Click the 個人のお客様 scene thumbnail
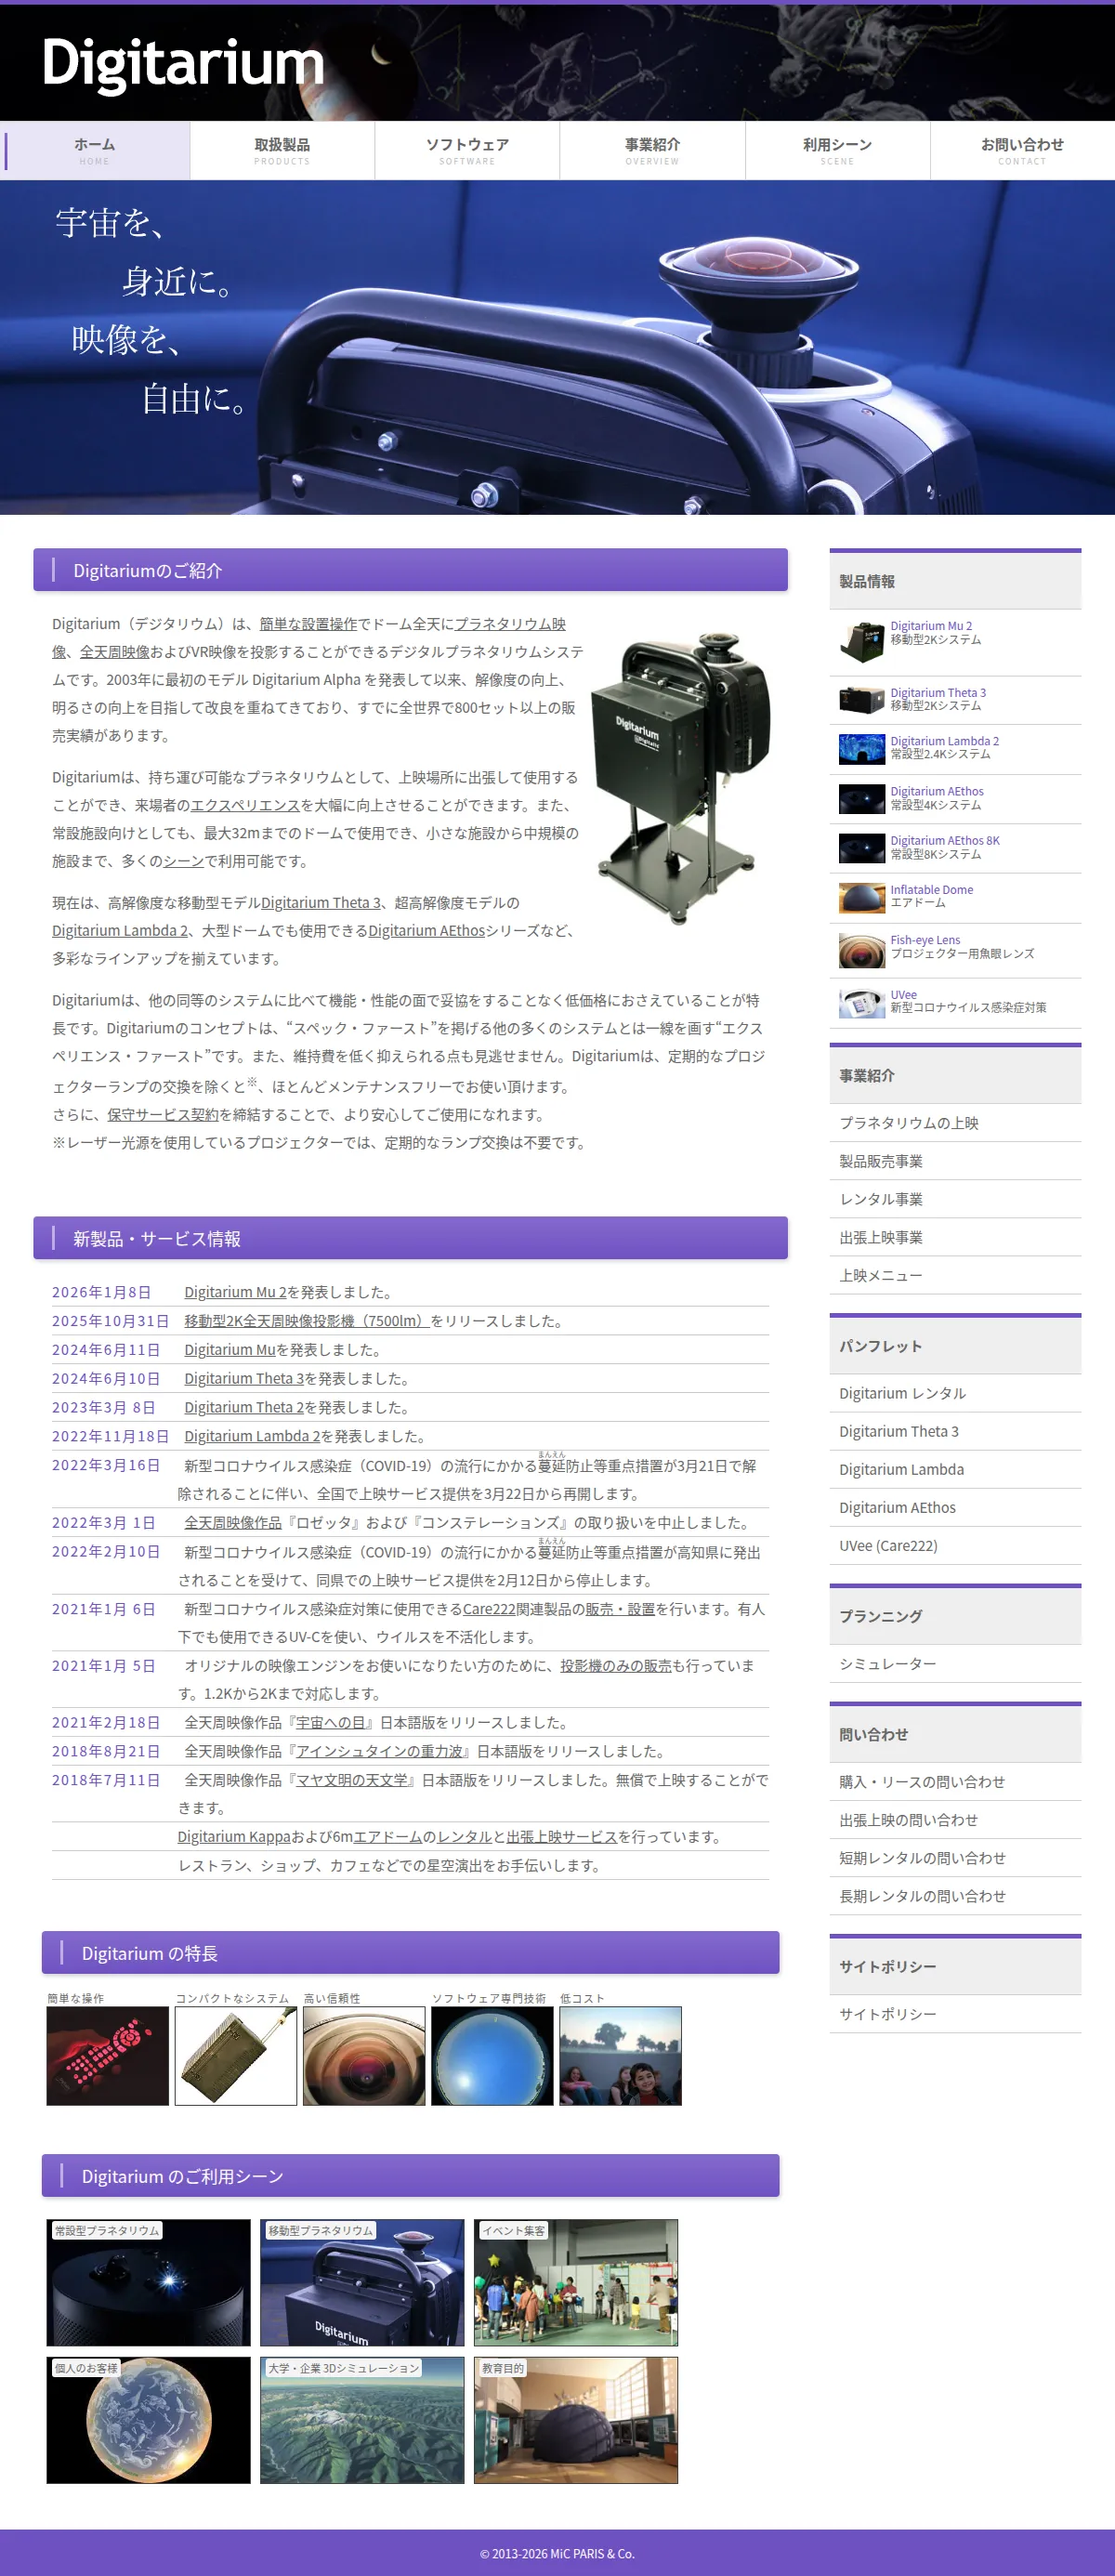The width and height of the screenshot is (1115, 2576). pos(148,2420)
